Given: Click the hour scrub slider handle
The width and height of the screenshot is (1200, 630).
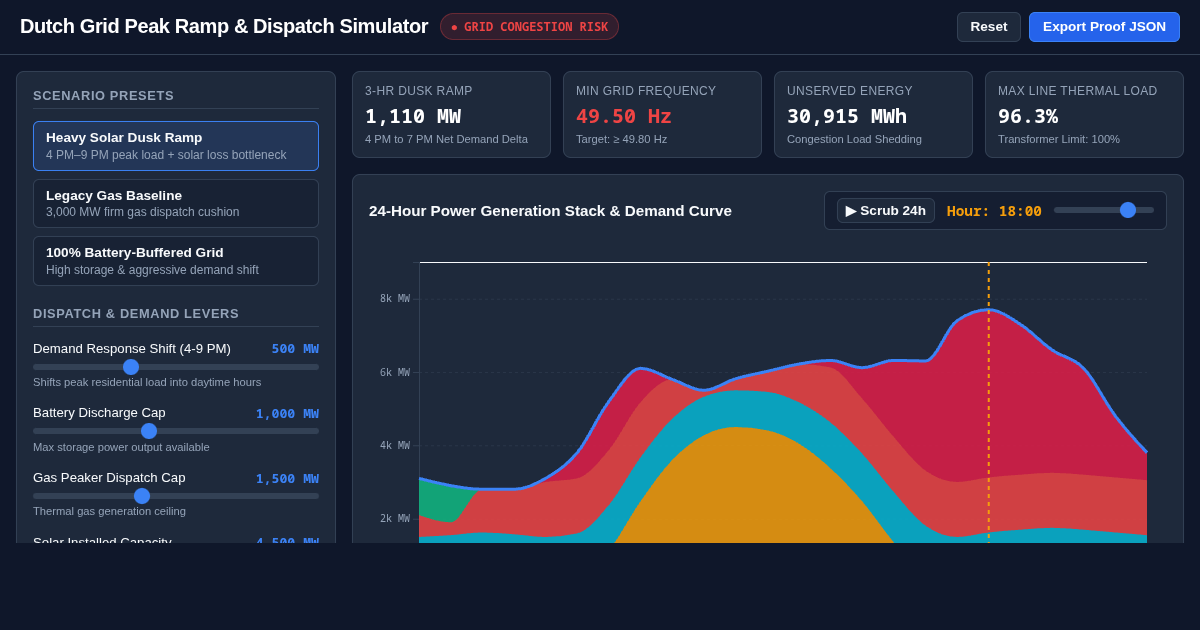Looking at the screenshot, I should coord(1128,210).
